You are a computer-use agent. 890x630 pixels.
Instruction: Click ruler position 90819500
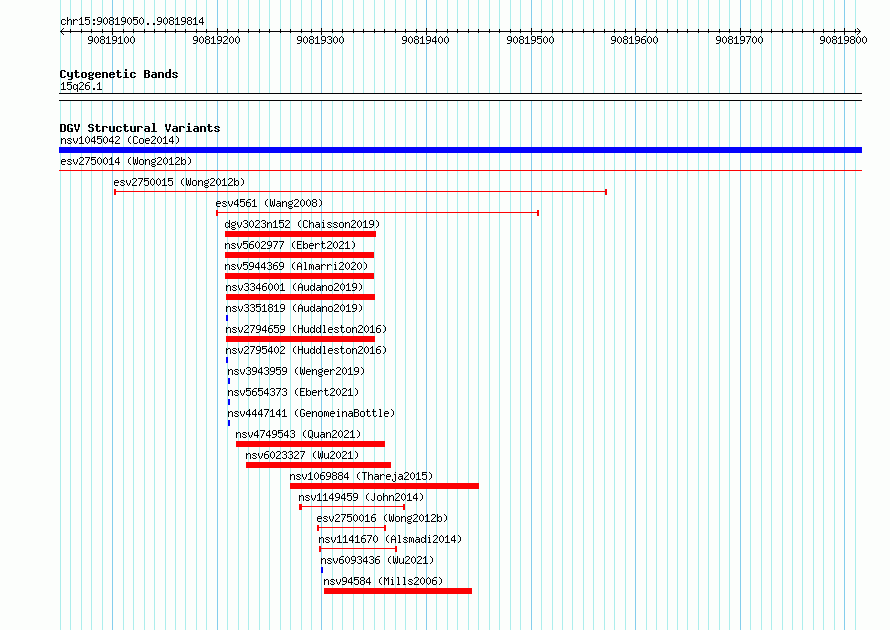(x=530, y=40)
